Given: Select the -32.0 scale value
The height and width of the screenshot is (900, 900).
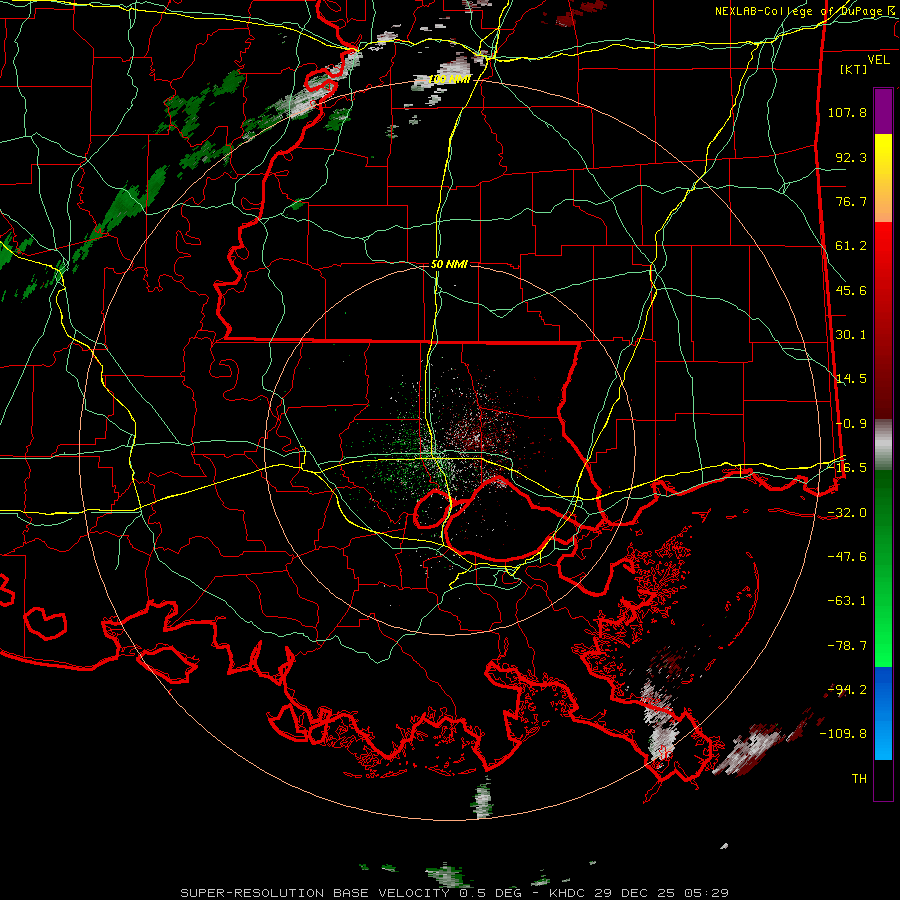Looking at the screenshot, I should tap(847, 513).
